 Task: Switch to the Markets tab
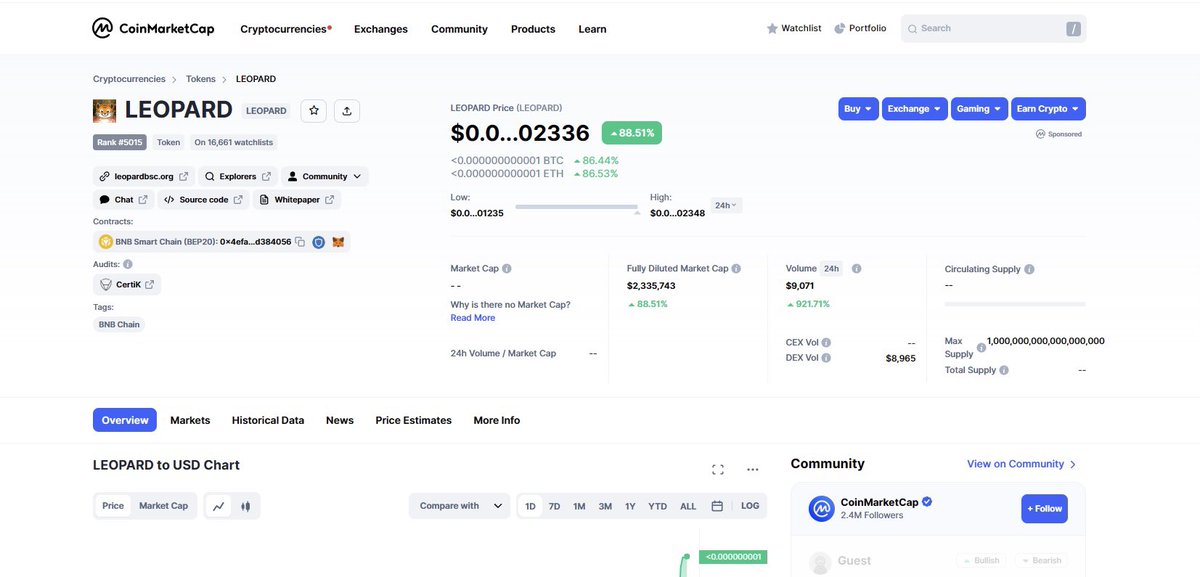[190, 420]
